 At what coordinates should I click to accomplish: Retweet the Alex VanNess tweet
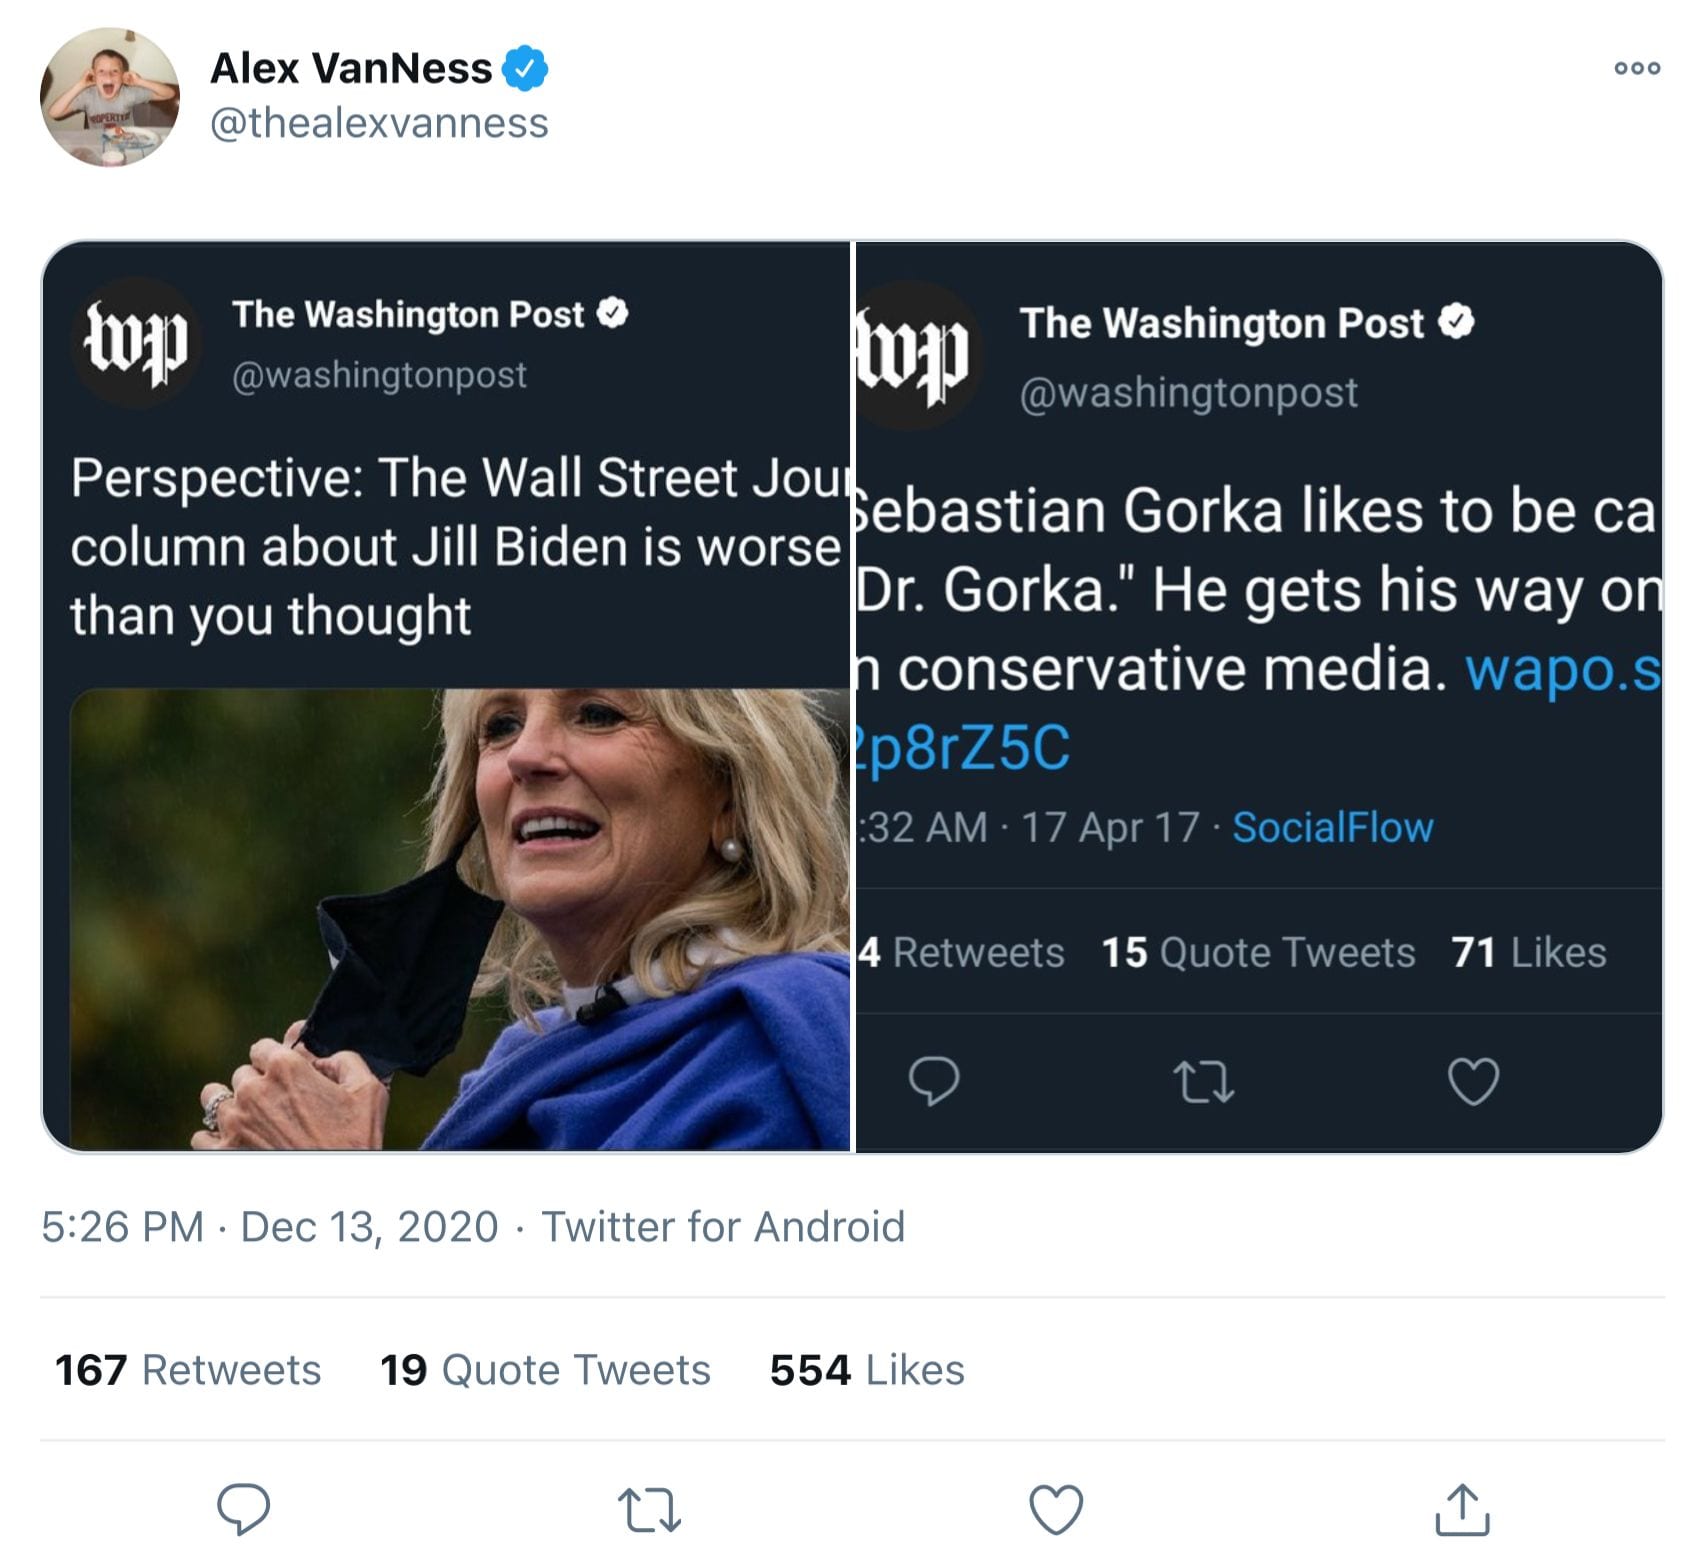649,1509
